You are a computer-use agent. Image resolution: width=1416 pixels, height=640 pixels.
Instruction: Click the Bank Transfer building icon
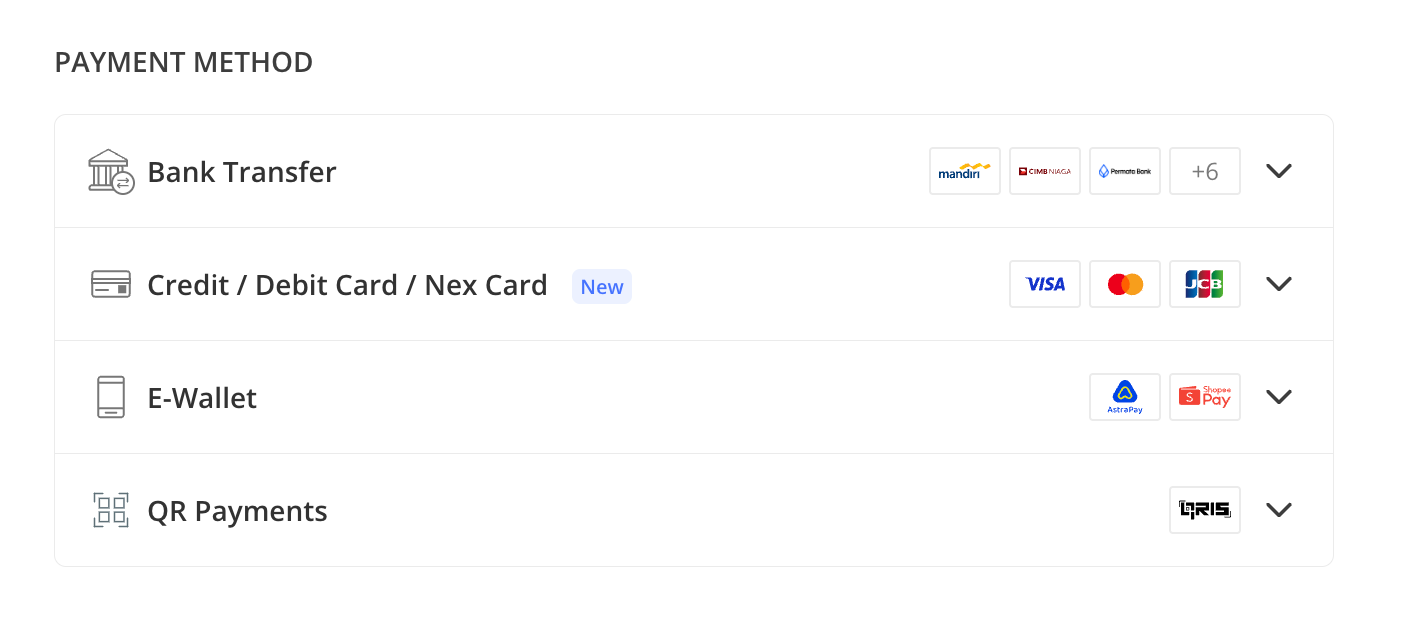pyautogui.click(x=110, y=172)
